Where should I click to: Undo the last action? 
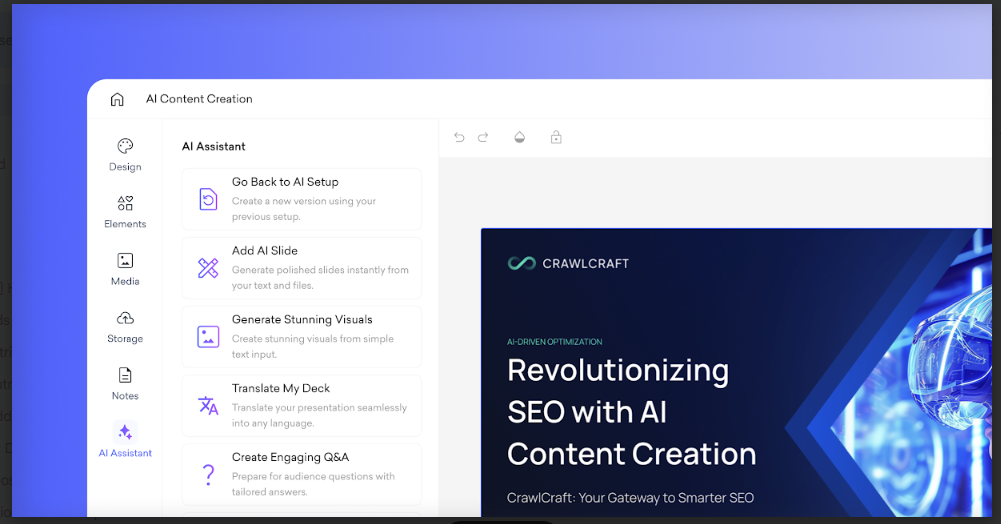pyautogui.click(x=459, y=137)
